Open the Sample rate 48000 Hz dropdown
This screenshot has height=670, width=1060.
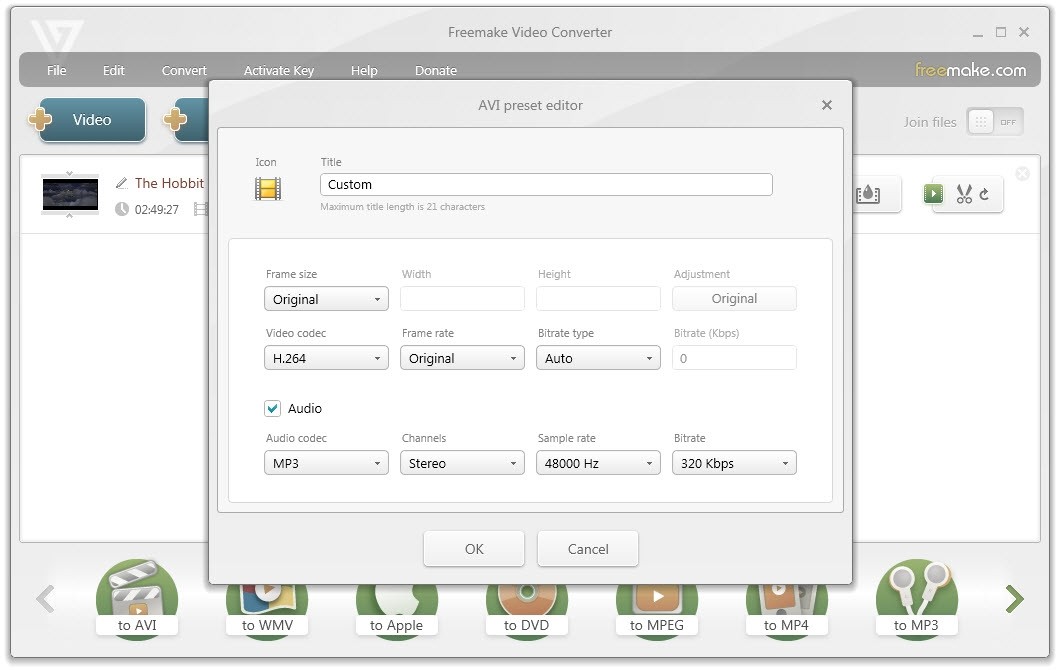(598, 463)
